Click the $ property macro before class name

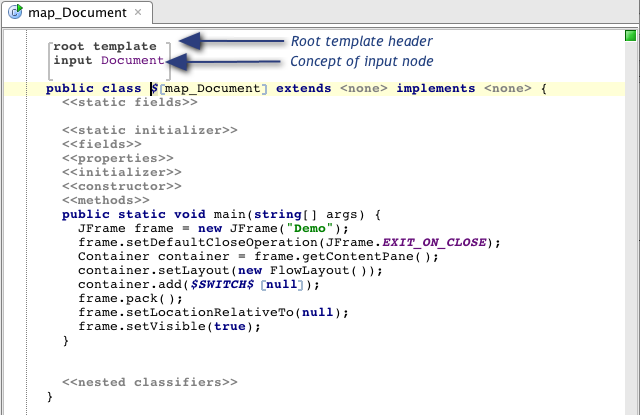click(154, 88)
